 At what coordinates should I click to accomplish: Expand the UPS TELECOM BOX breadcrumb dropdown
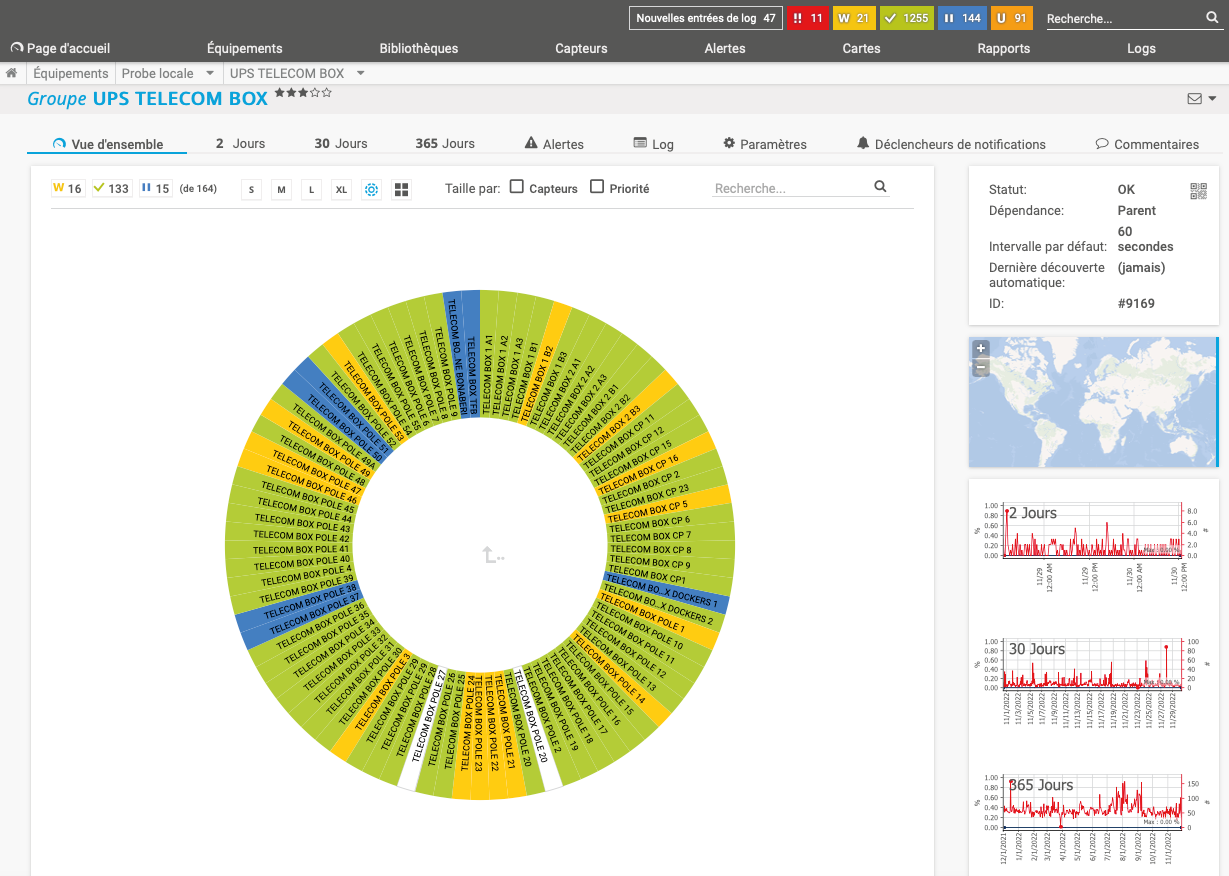click(360, 73)
